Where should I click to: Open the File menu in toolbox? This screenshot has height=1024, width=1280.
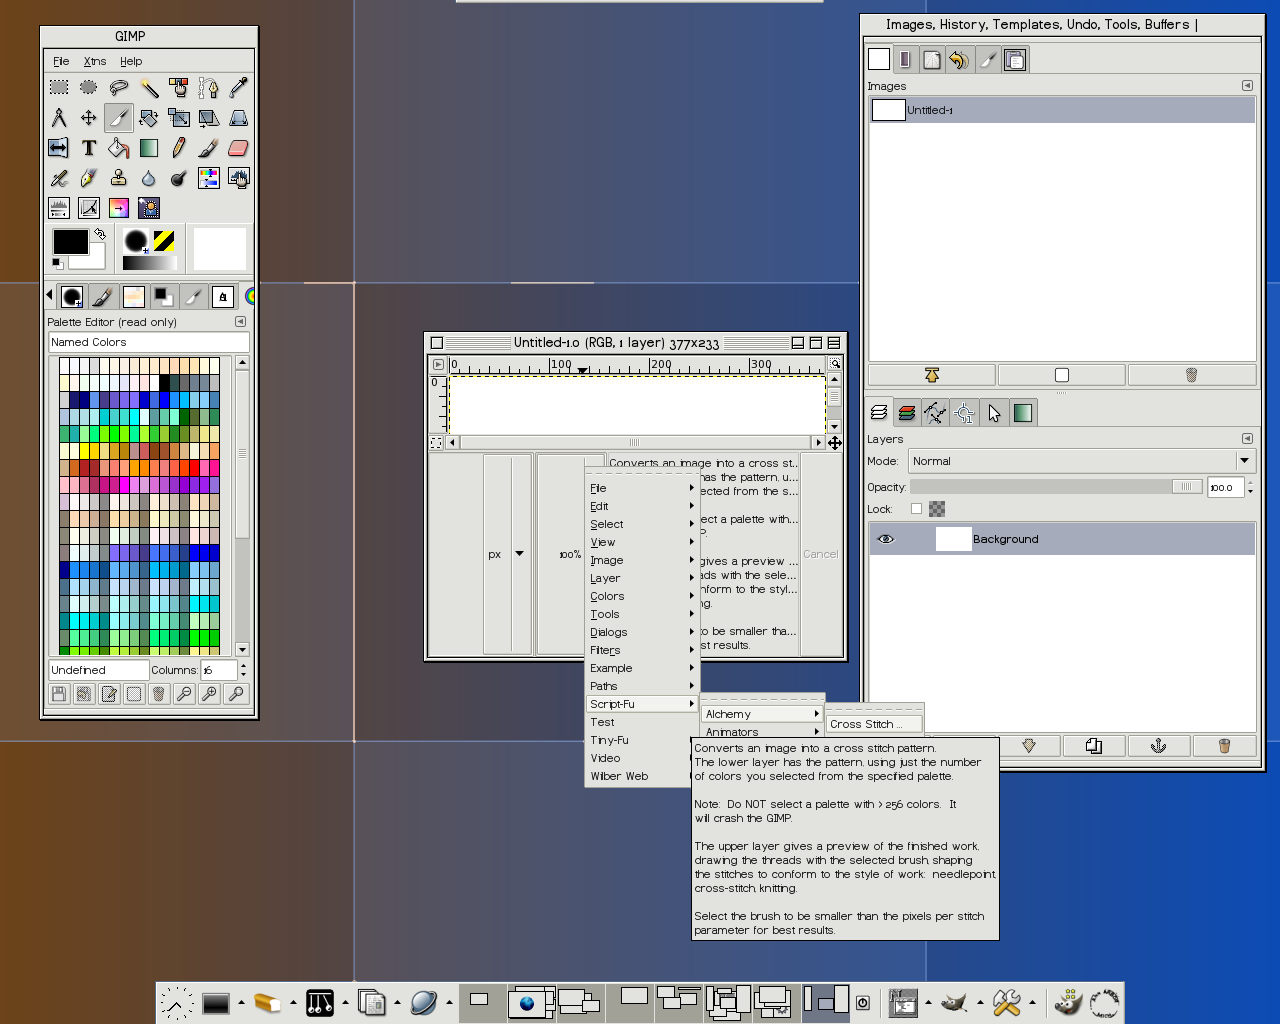[x=61, y=61]
